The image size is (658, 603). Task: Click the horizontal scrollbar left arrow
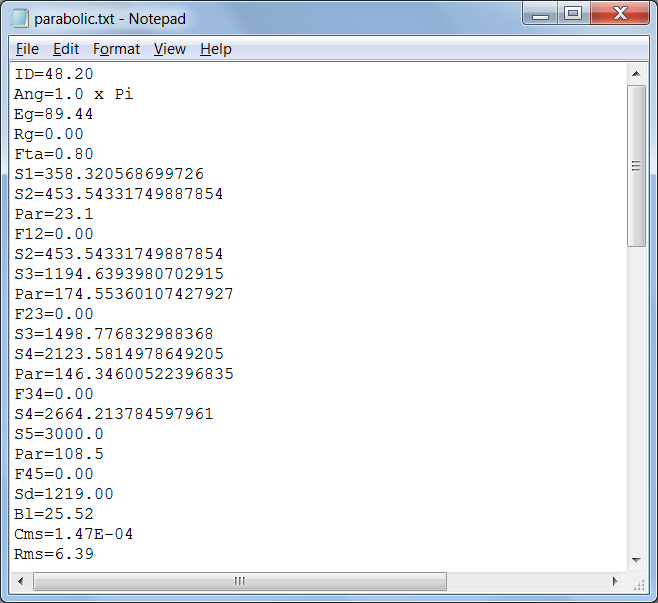tap(21, 581)
